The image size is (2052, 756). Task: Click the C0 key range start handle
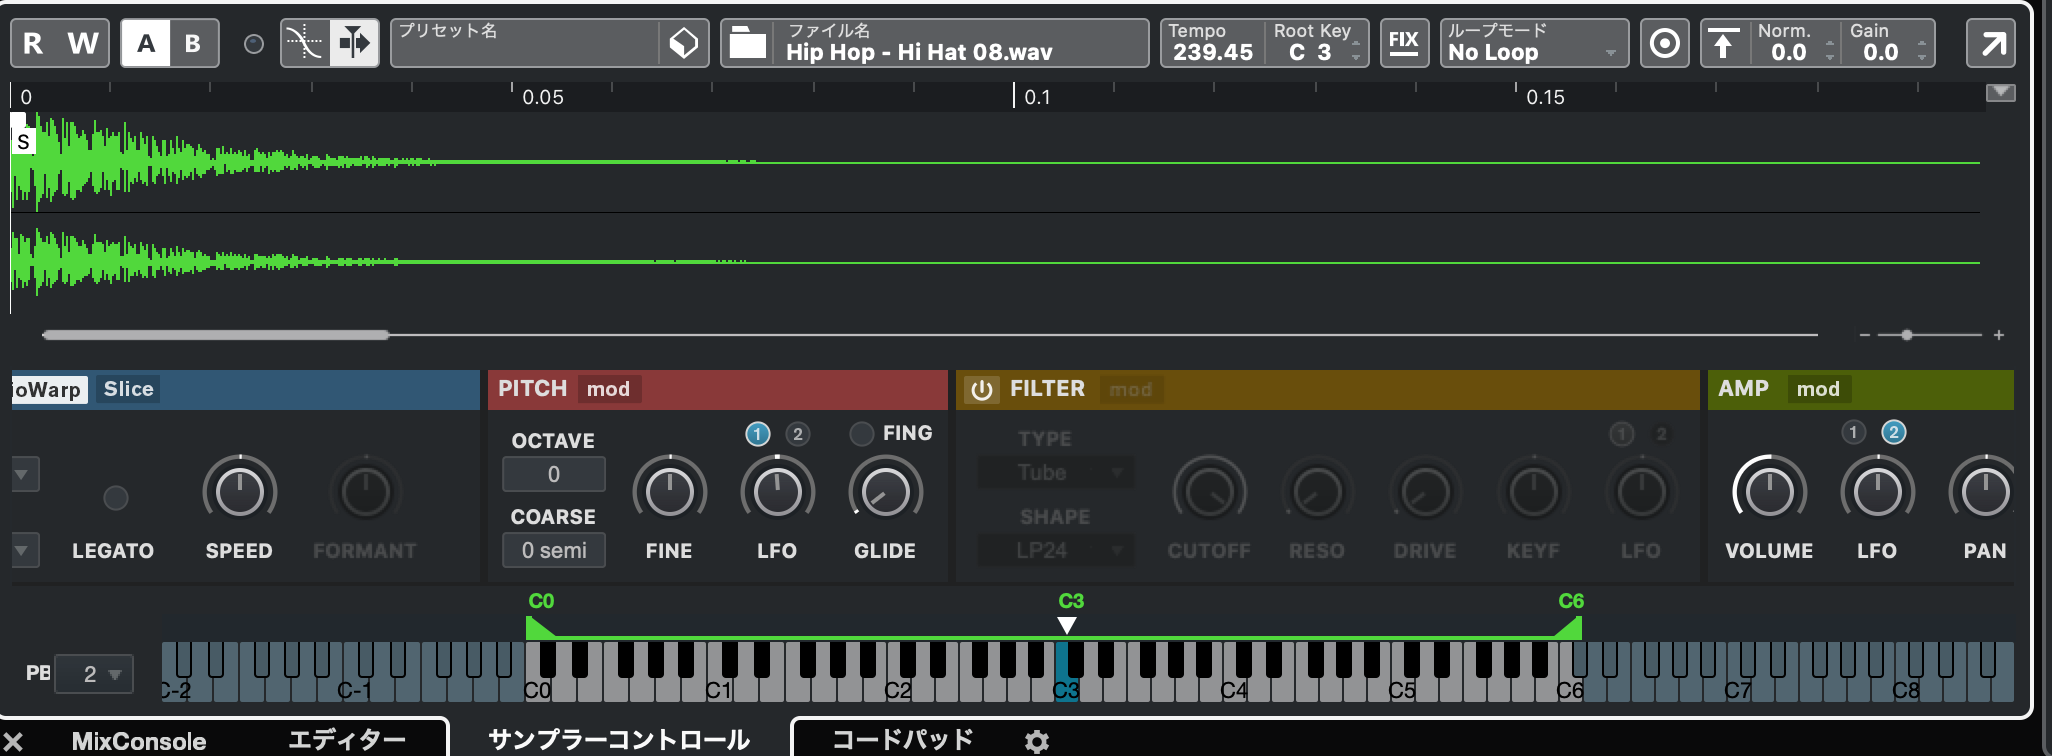point(540,628)
